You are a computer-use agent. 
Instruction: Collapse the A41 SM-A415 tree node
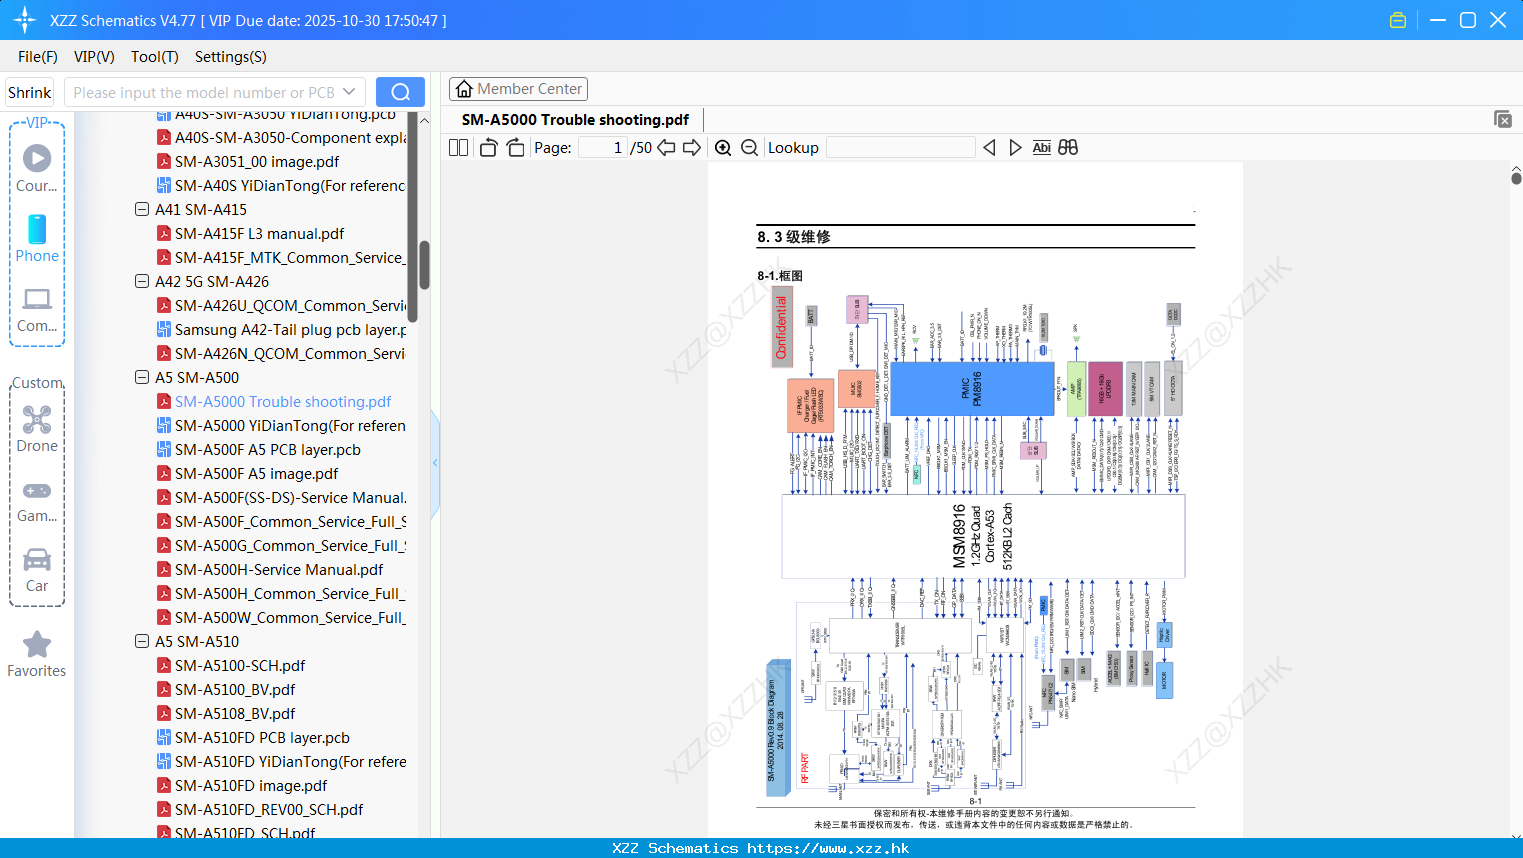click(x=142, y=210)
